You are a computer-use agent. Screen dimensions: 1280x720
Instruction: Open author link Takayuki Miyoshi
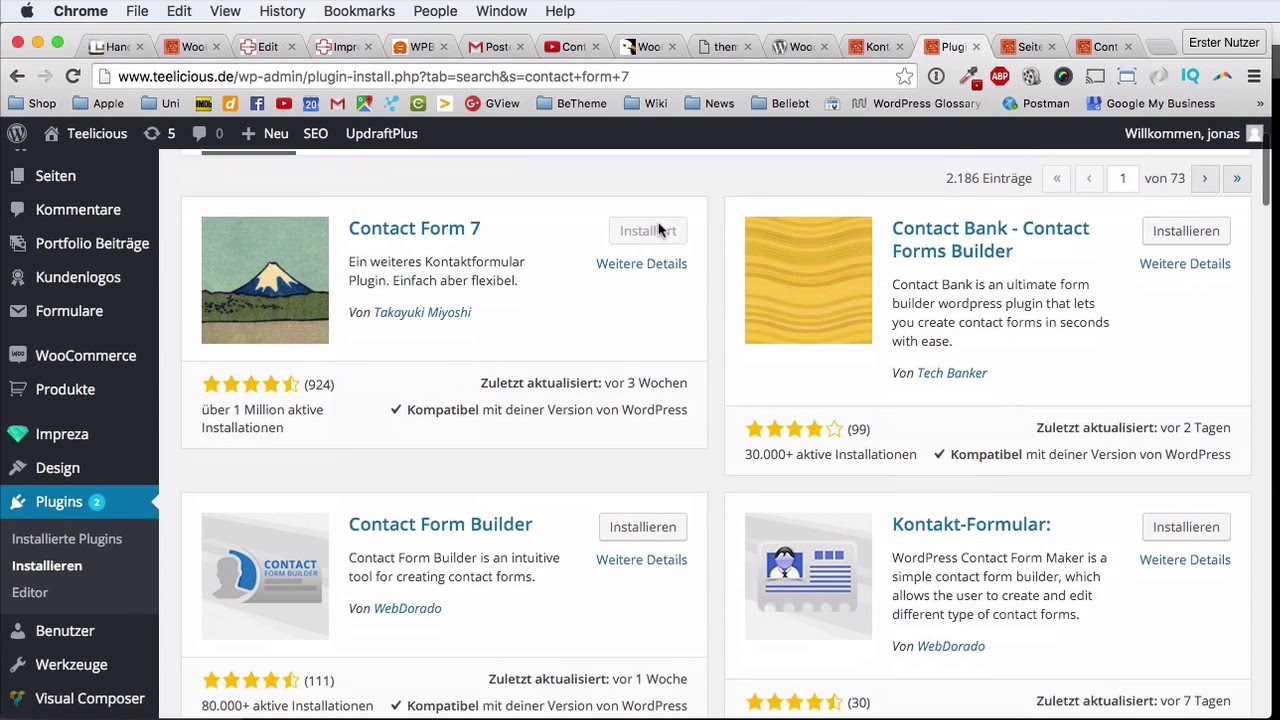(422, 312)
